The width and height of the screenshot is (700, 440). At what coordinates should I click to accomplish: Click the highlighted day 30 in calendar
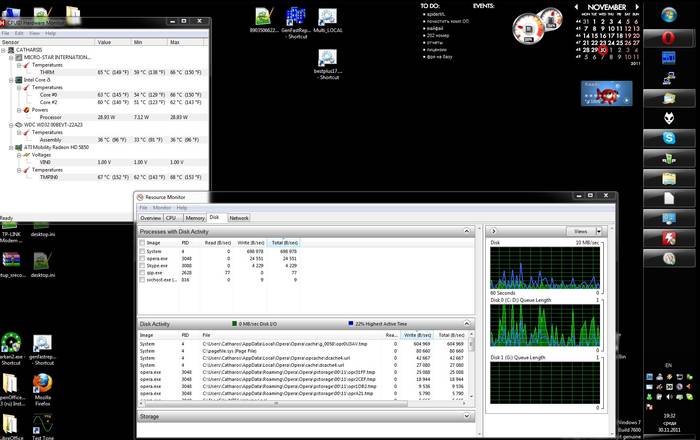[x=603, y=50]
